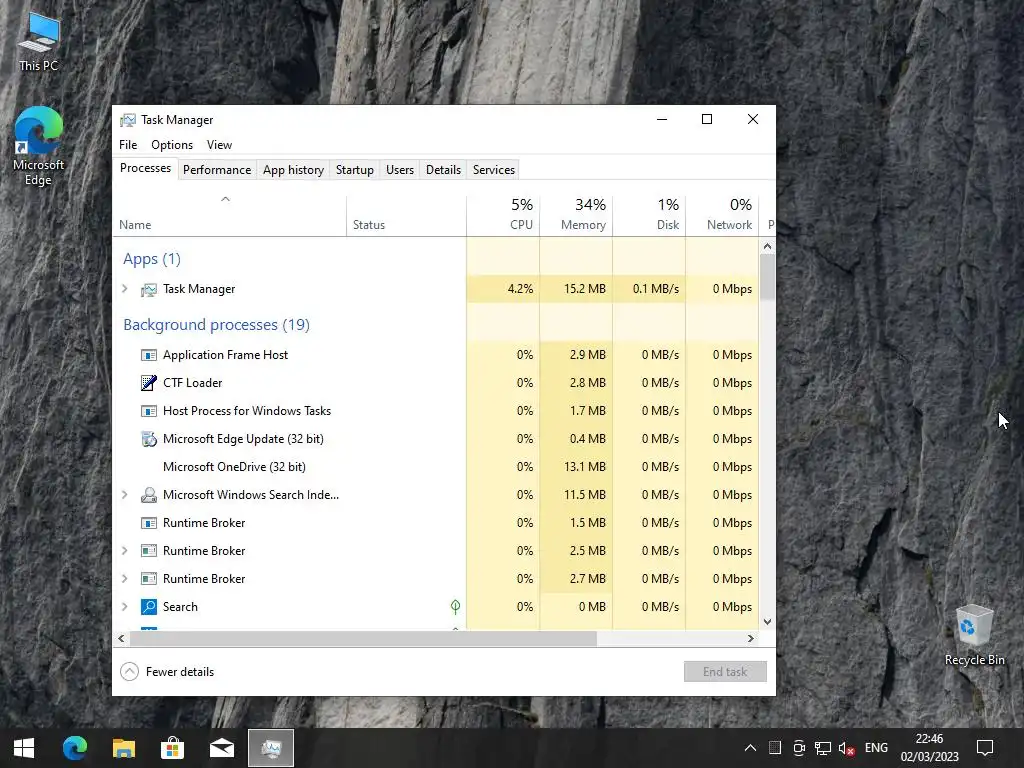The height and width of the screenshot is (768, 1024).
Task: Click the Search process magnifier icon
Action: pyautogui.click(x=149, y=607)
